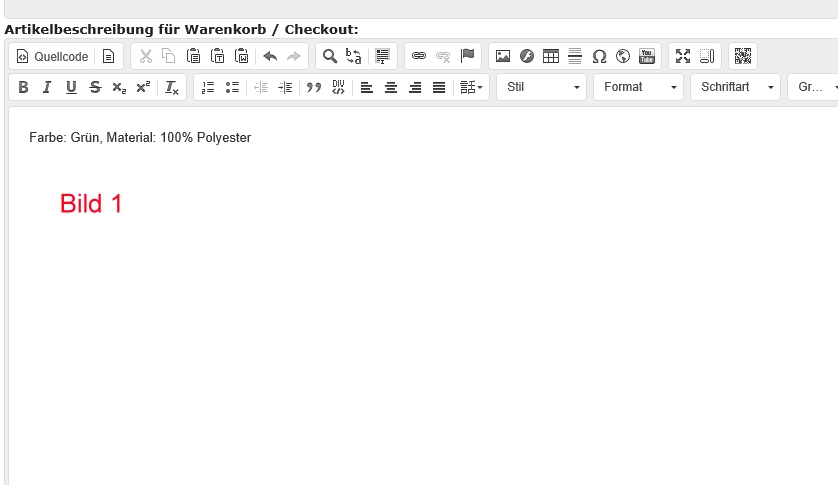Click the insert link icon
The image size is (838, 485).
tap(419, 57)
